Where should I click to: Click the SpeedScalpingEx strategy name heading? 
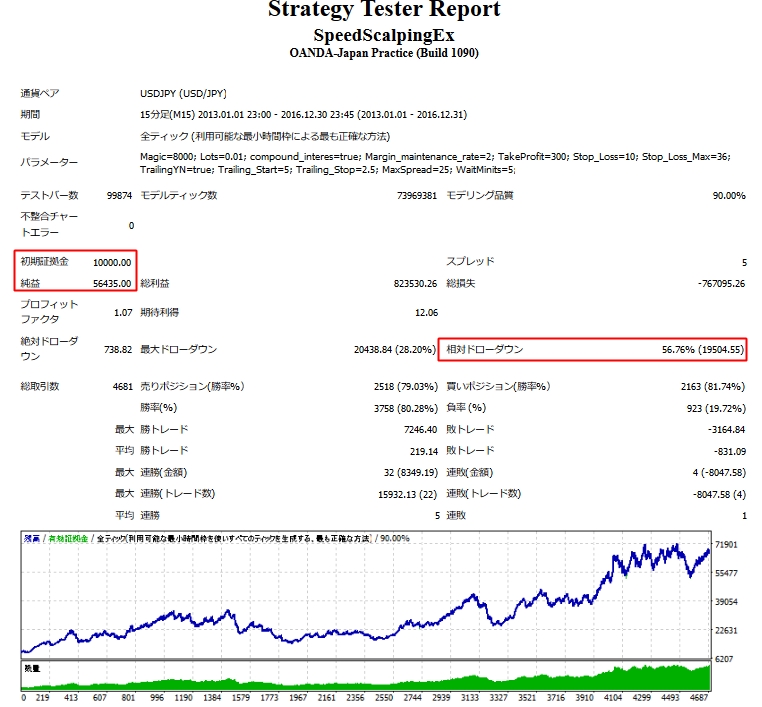(384, 35)
